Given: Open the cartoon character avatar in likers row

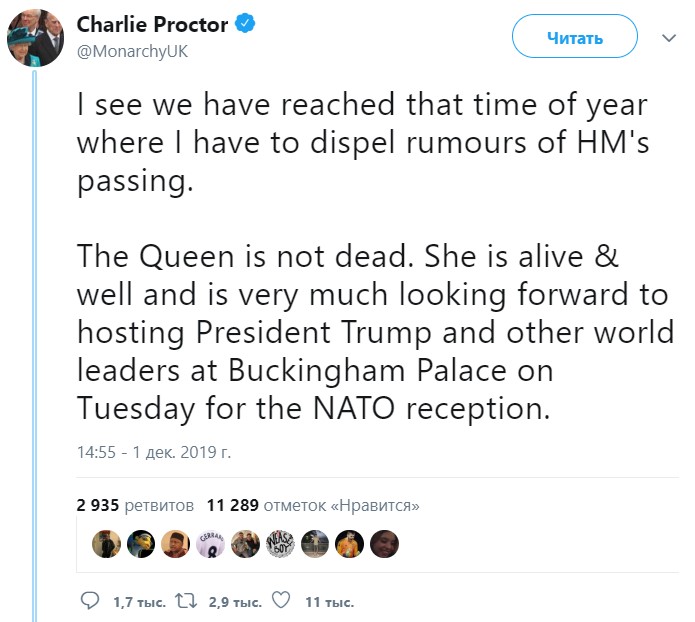Looking at the screenshot, I should tap(141, 544).
